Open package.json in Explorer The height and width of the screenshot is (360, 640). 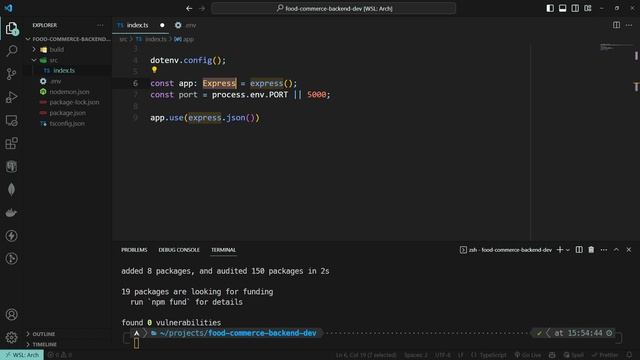(67, 113)
